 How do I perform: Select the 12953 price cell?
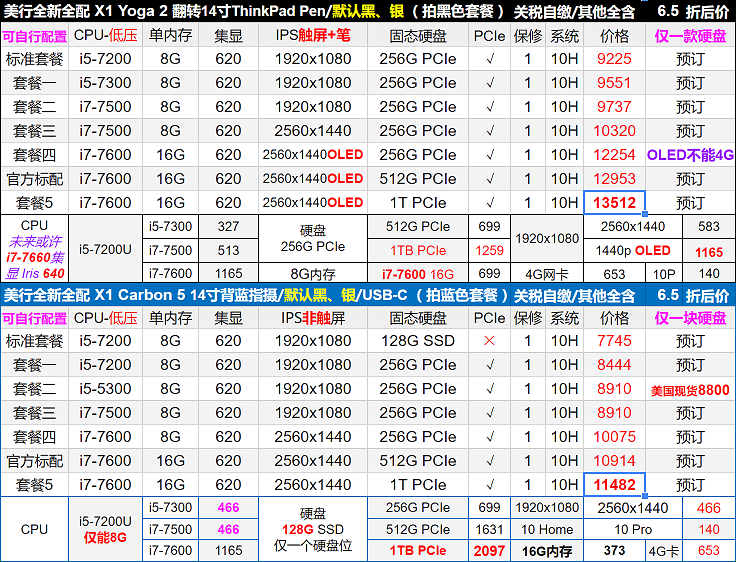[614, 178]
